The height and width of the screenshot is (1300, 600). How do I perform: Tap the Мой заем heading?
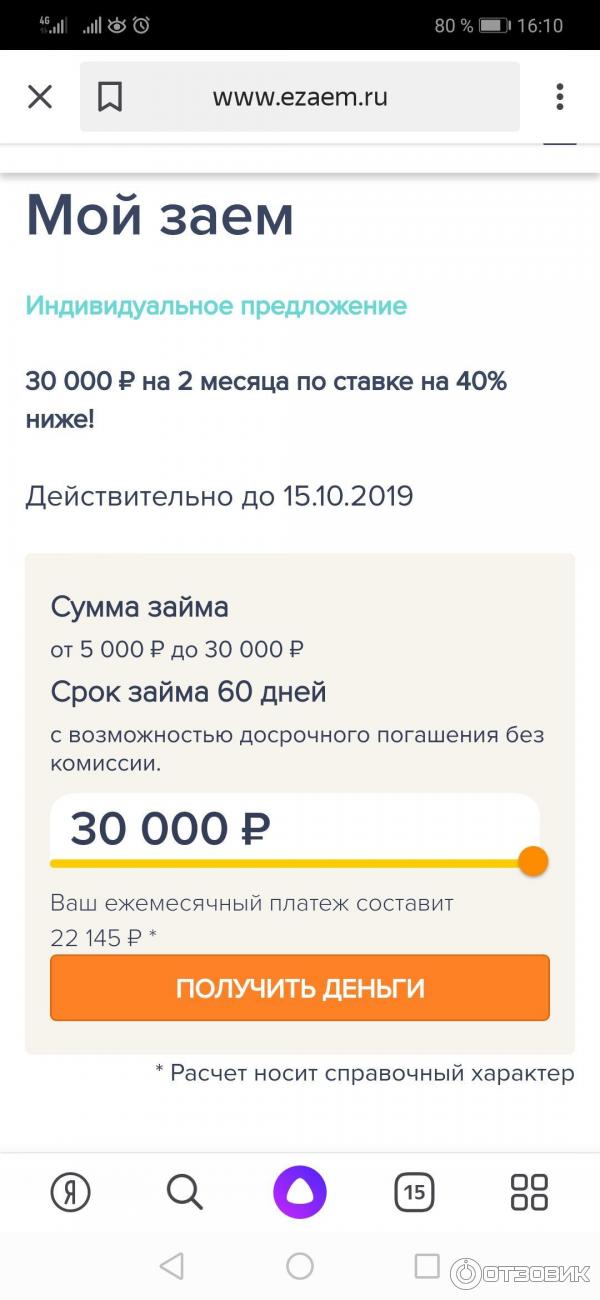[160, 215]
